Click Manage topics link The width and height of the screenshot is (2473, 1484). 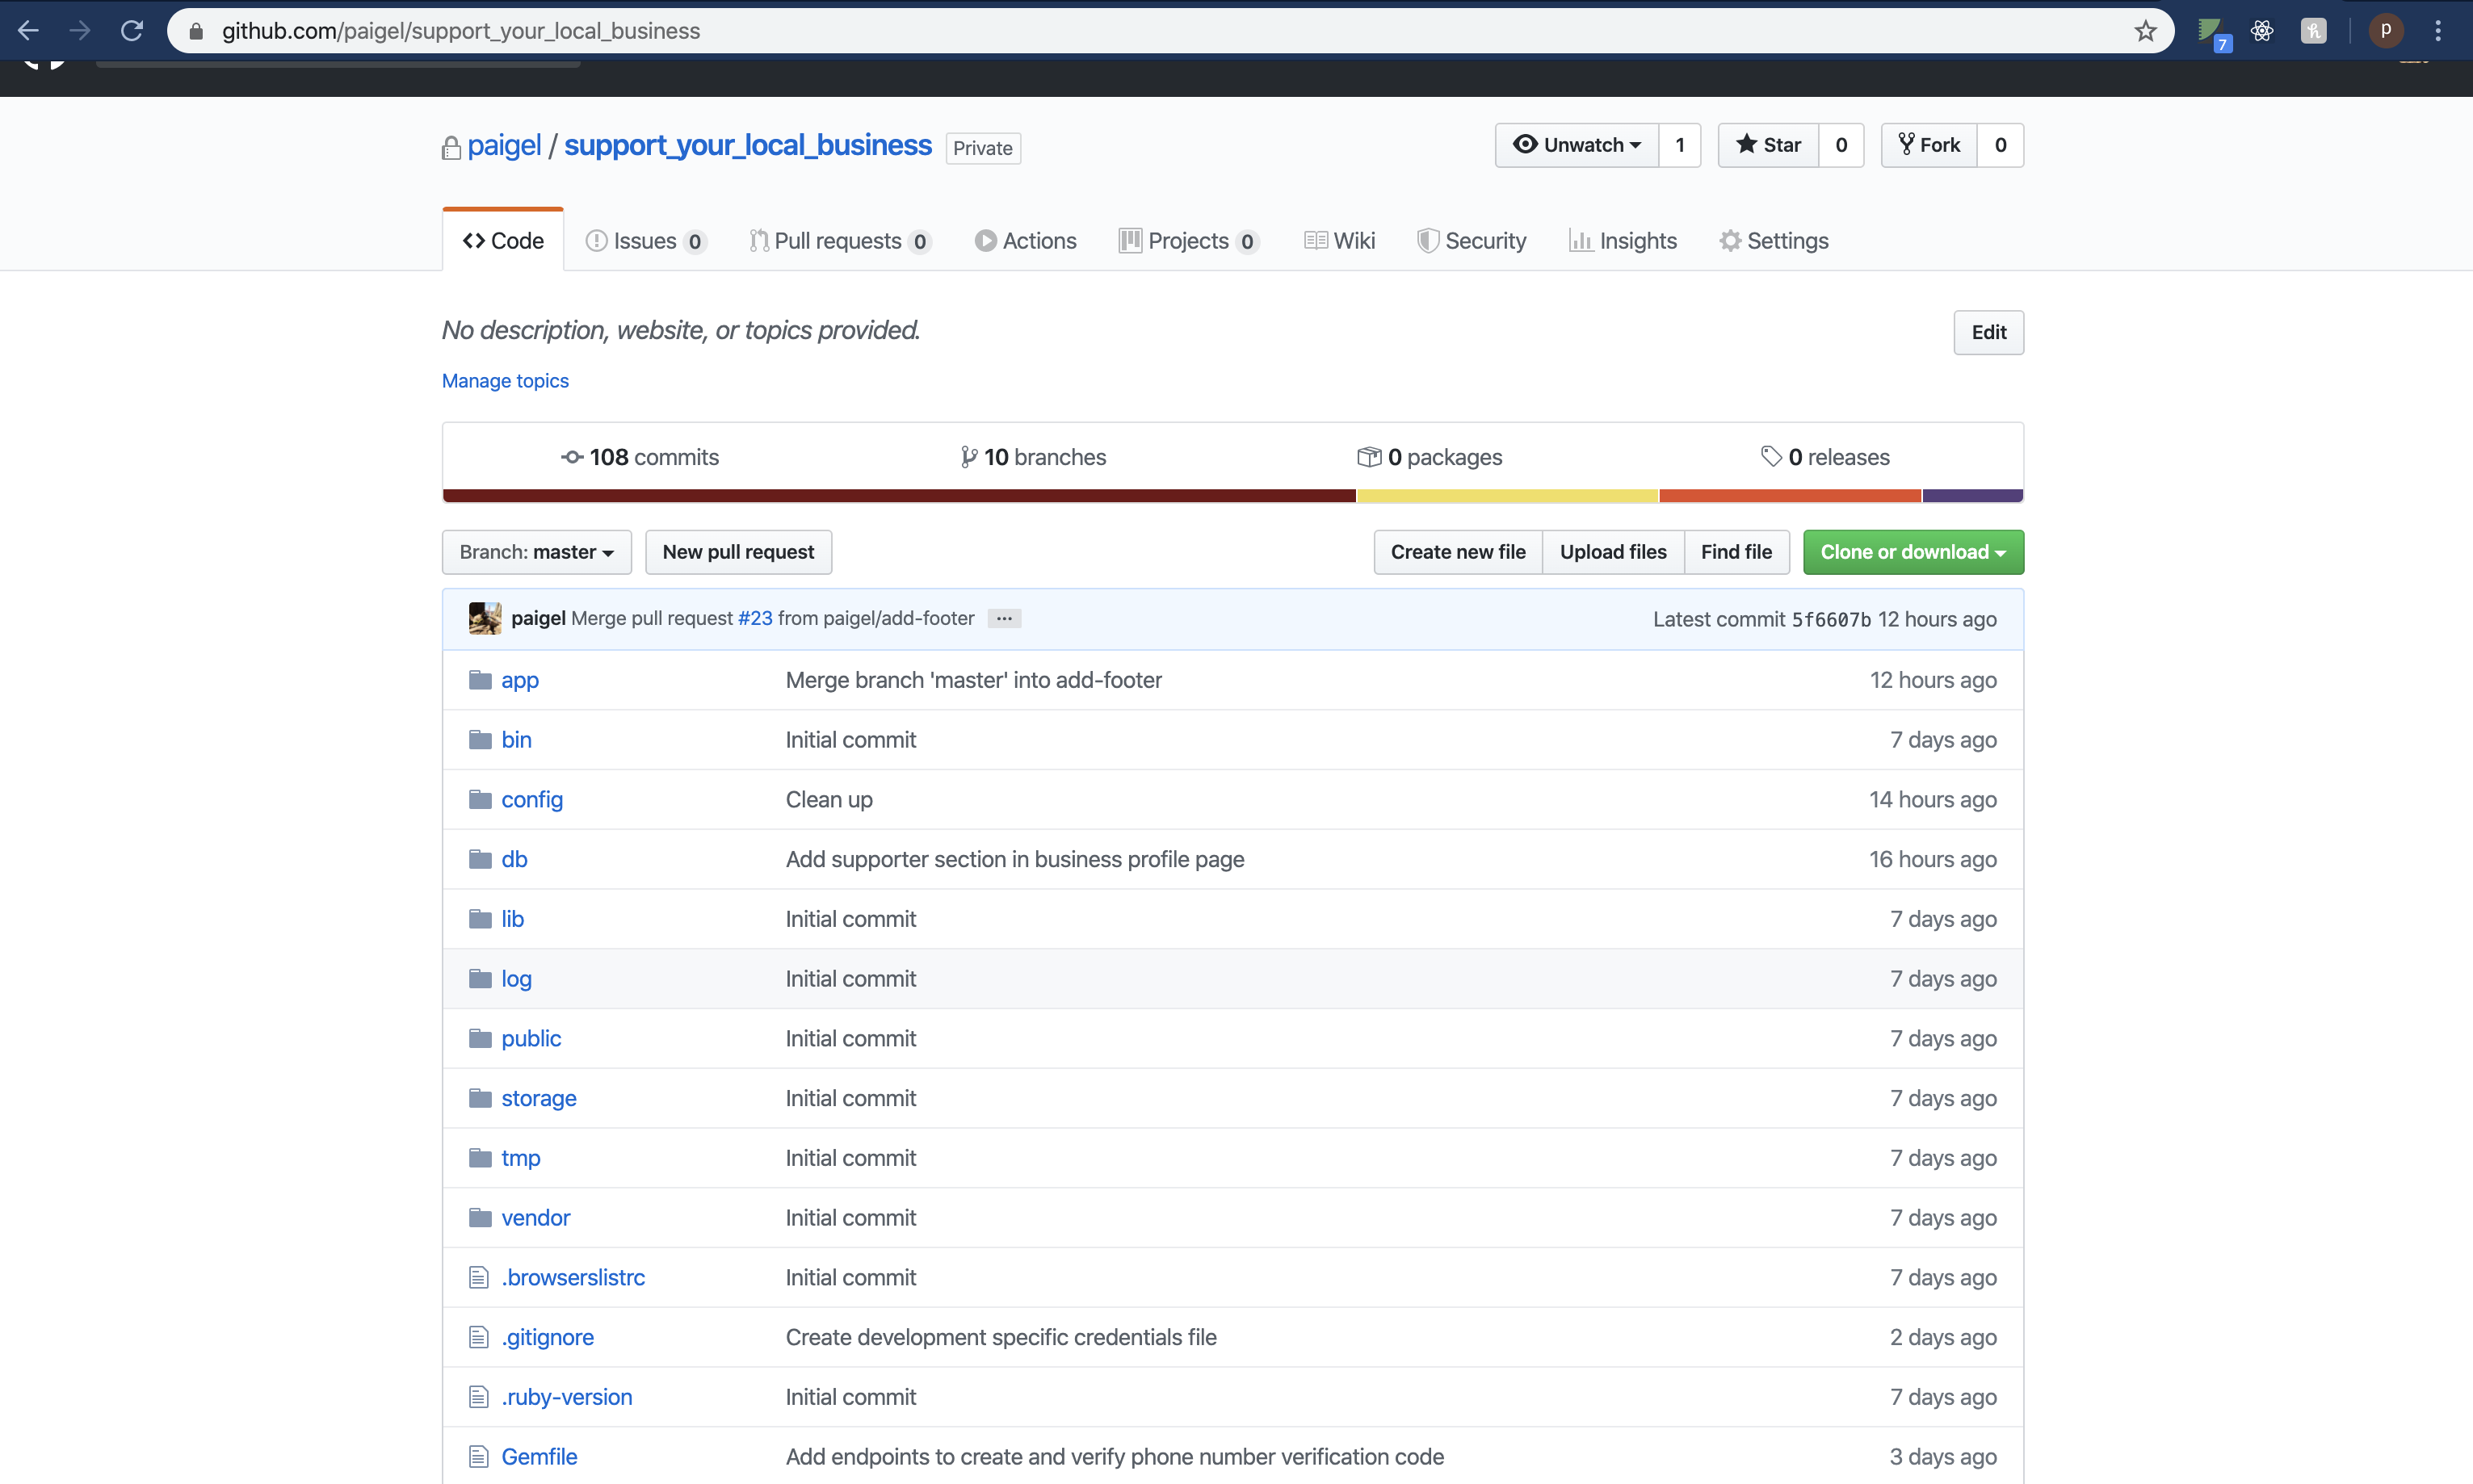505,381
